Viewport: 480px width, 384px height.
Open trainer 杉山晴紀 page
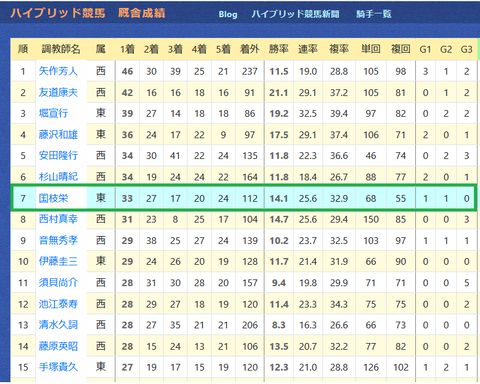(x=58, y=177)
